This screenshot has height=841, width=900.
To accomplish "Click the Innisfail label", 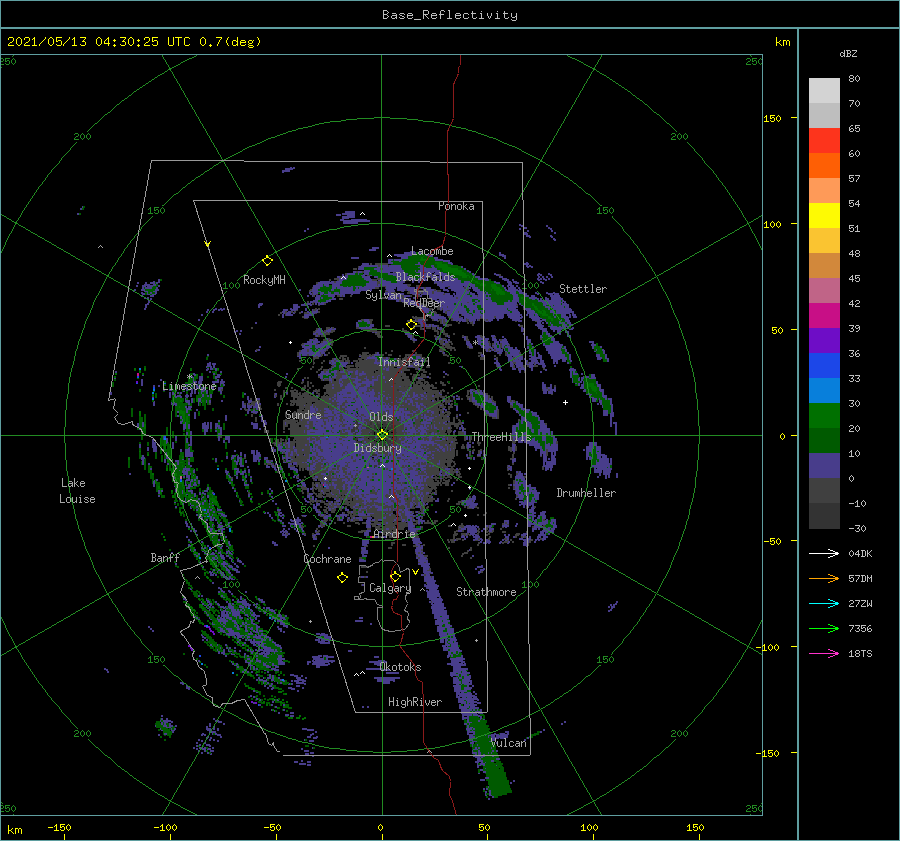I will coord(404,362).
